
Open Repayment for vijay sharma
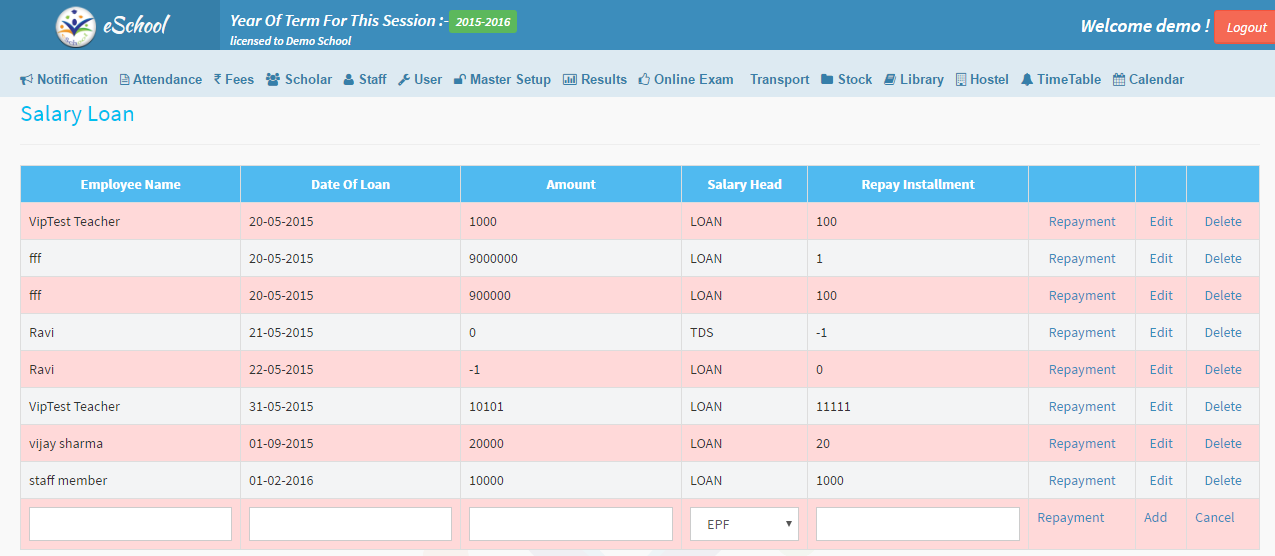tap(1082, 443)
